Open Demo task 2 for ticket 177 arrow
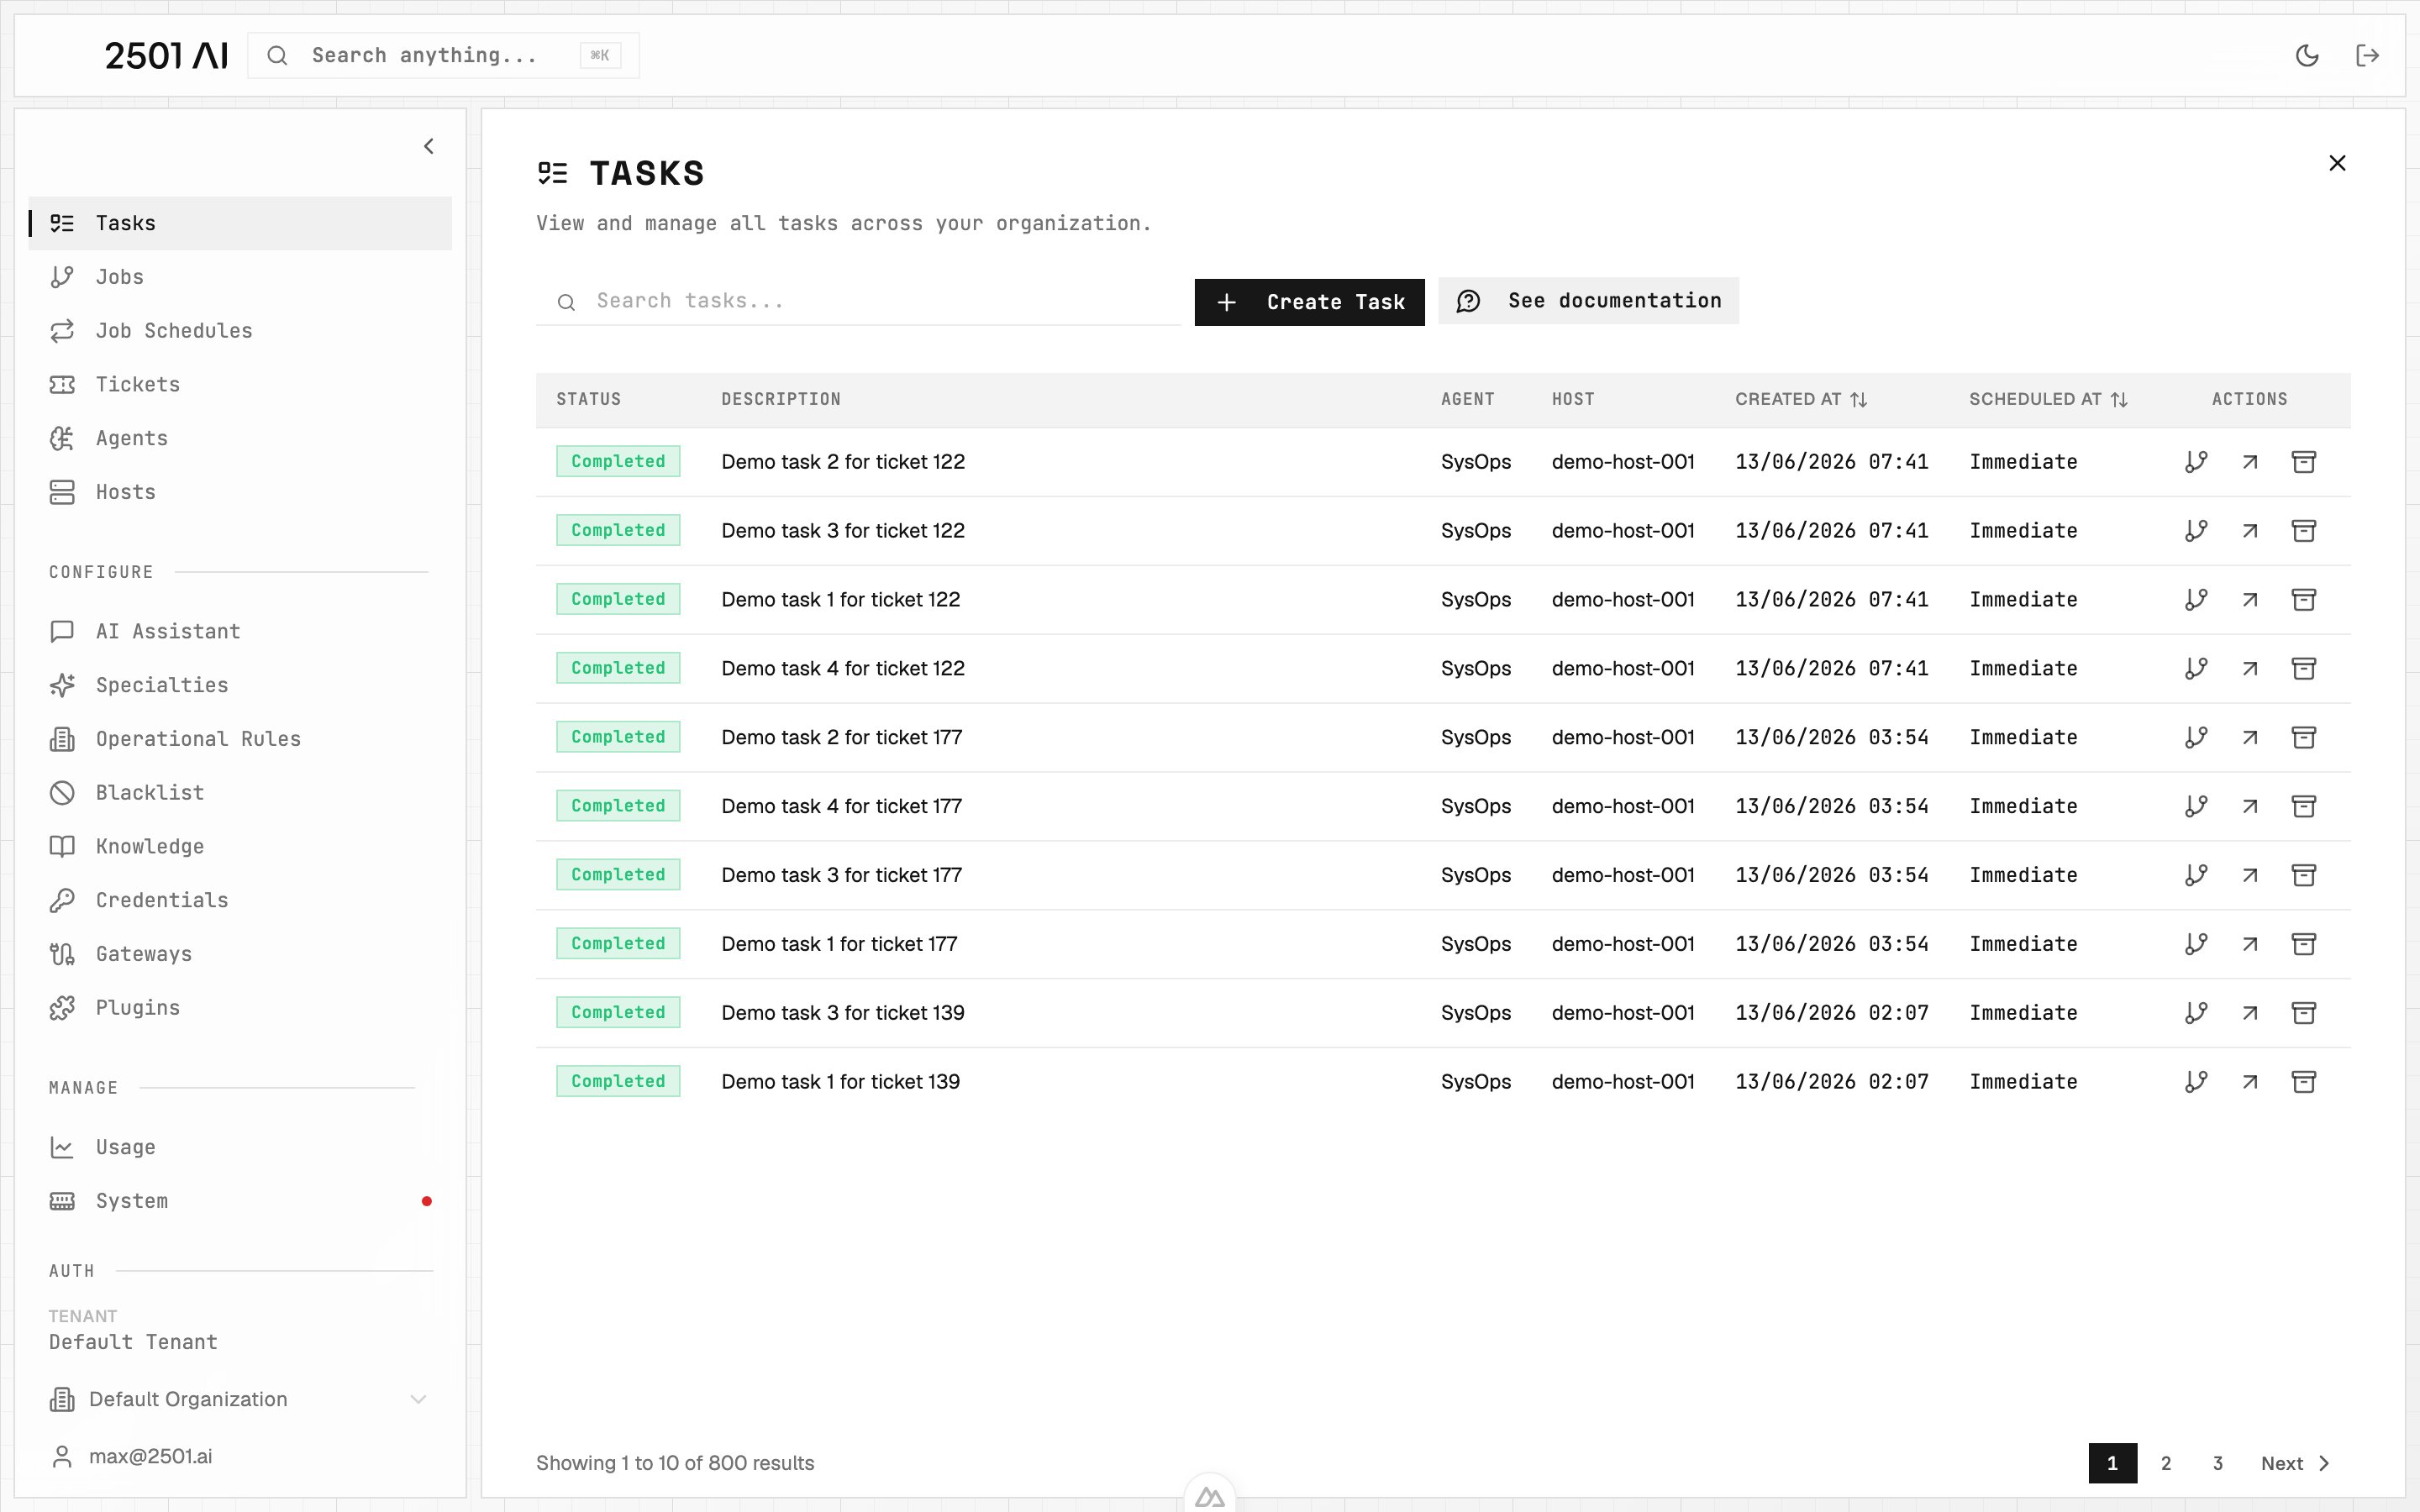 (2250, 738)
